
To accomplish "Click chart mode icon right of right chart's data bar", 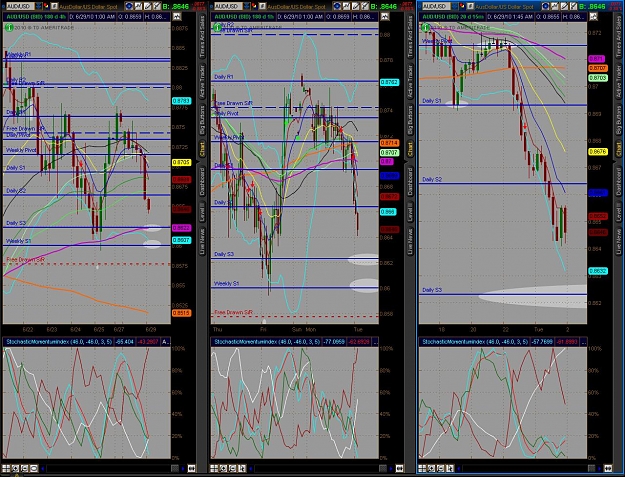I will pyautogui.click(x=593, y=16).
